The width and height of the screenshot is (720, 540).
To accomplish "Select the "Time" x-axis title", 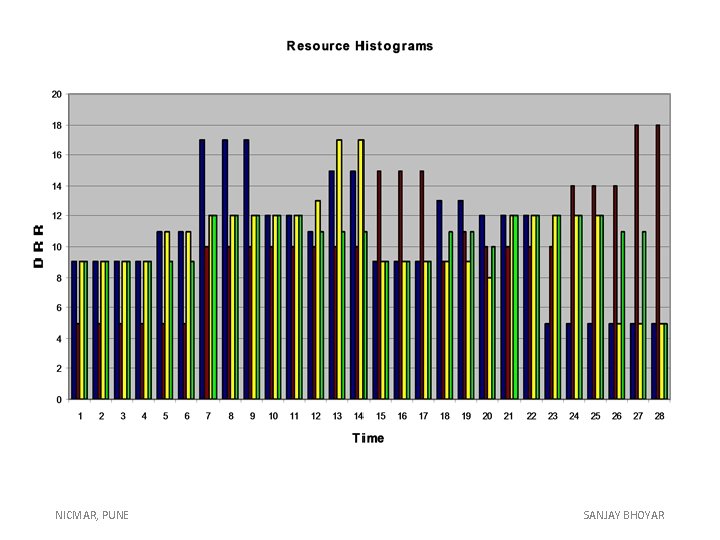I will coord(368,438).
